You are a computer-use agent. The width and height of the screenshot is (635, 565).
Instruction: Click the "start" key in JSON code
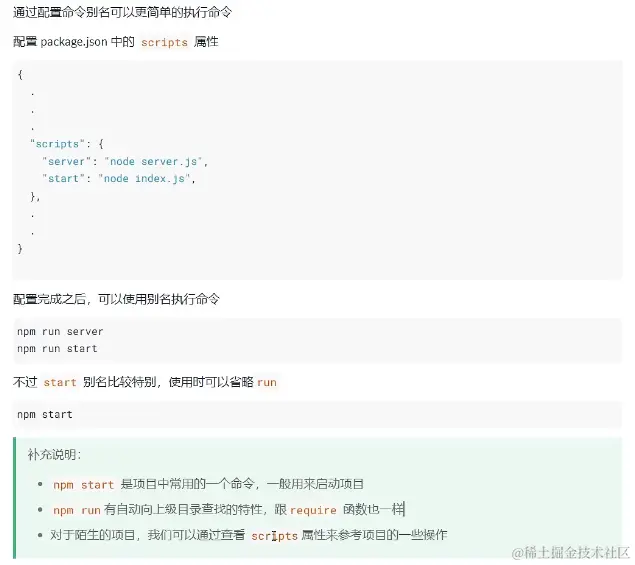[x=64, y=179]
